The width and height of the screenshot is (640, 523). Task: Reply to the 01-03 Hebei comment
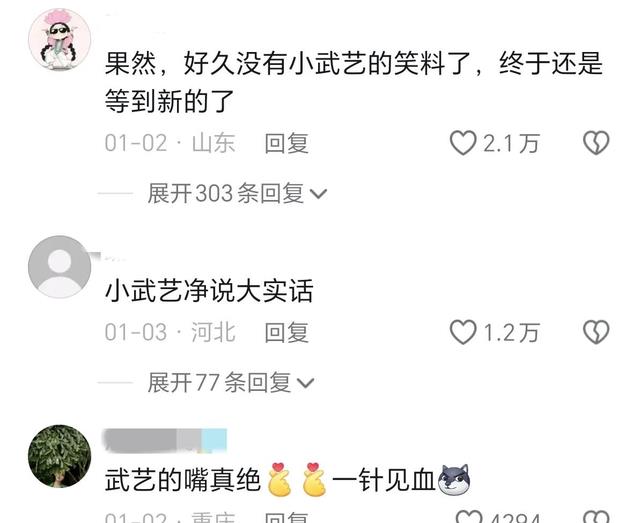pyautogui.click(x=286, y=332)
